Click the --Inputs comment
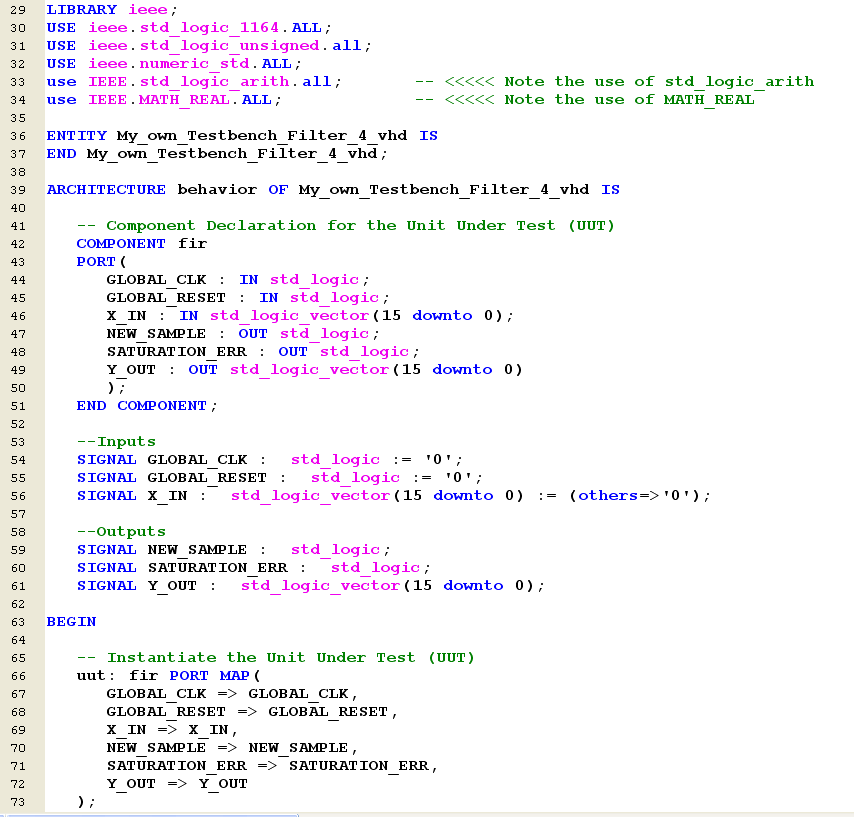This screenshot has width=854, height=817. [116, 442]
